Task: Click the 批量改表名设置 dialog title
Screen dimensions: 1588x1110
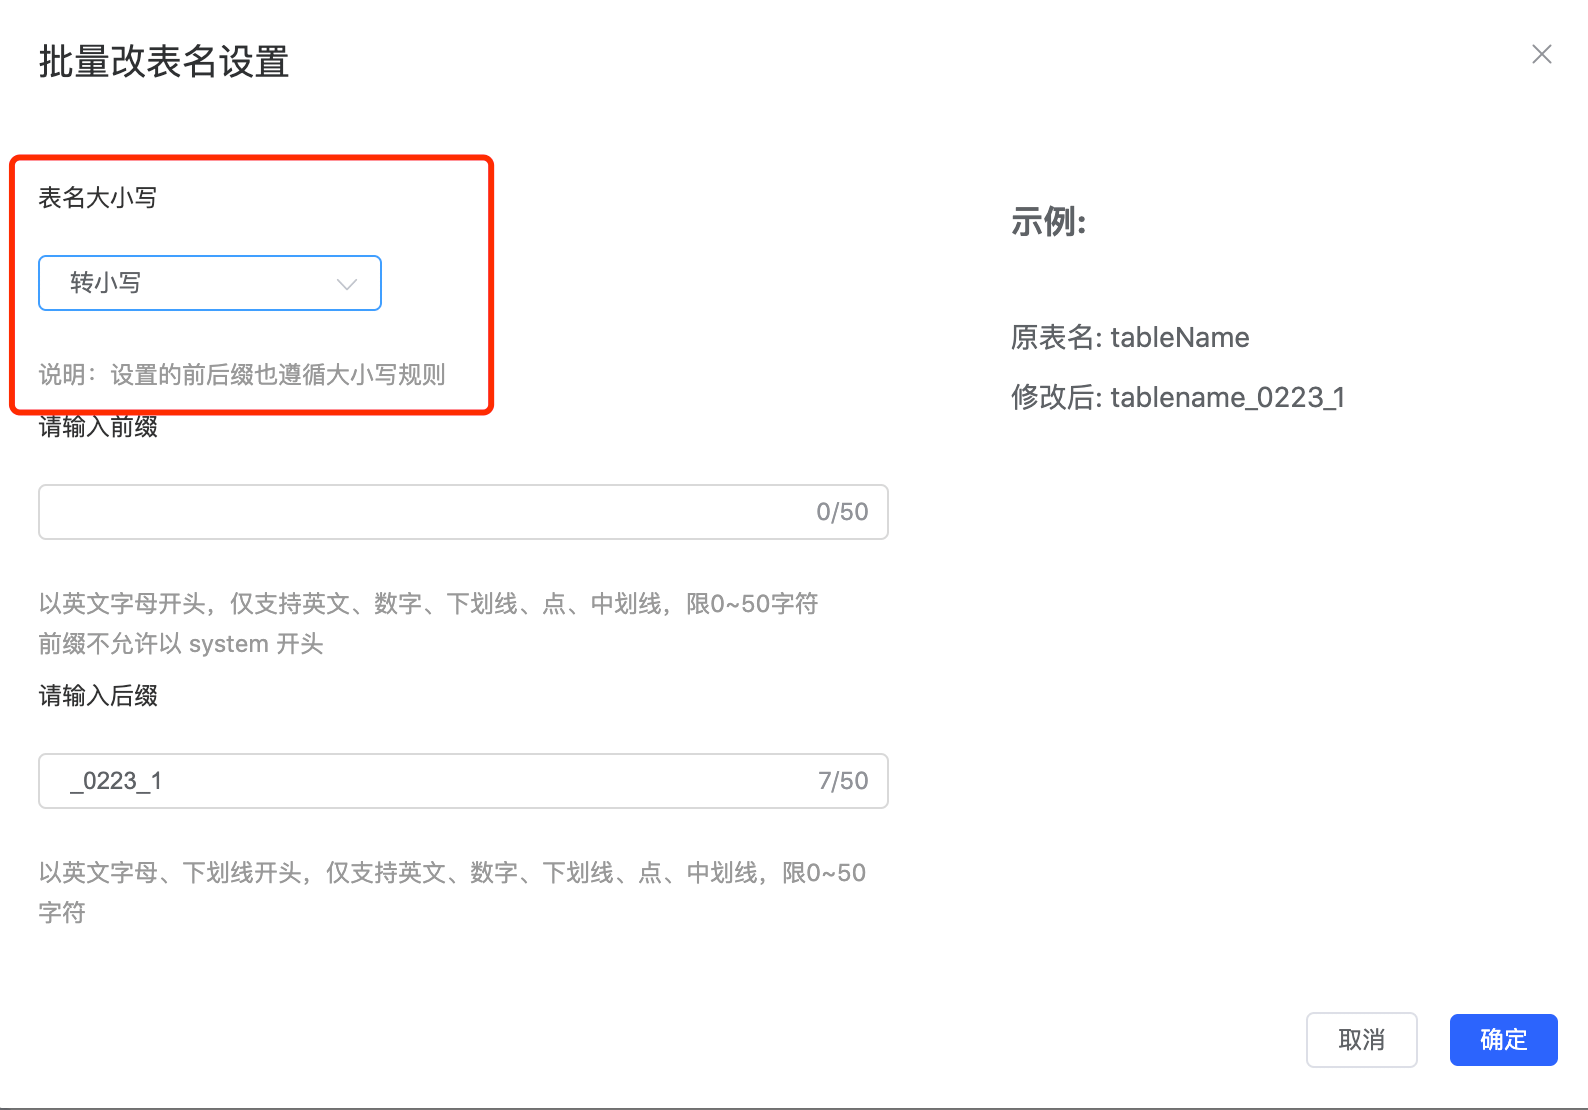Action: click(x=164, y=62)
